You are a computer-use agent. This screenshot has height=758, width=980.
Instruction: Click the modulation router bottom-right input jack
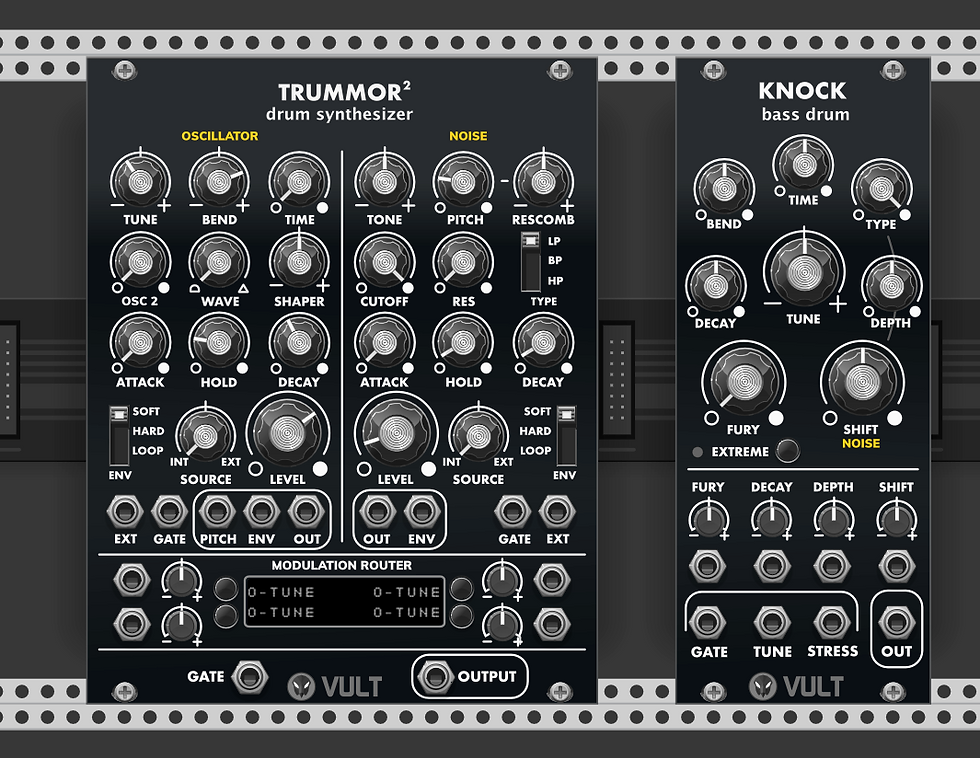[x=551, y=624]
